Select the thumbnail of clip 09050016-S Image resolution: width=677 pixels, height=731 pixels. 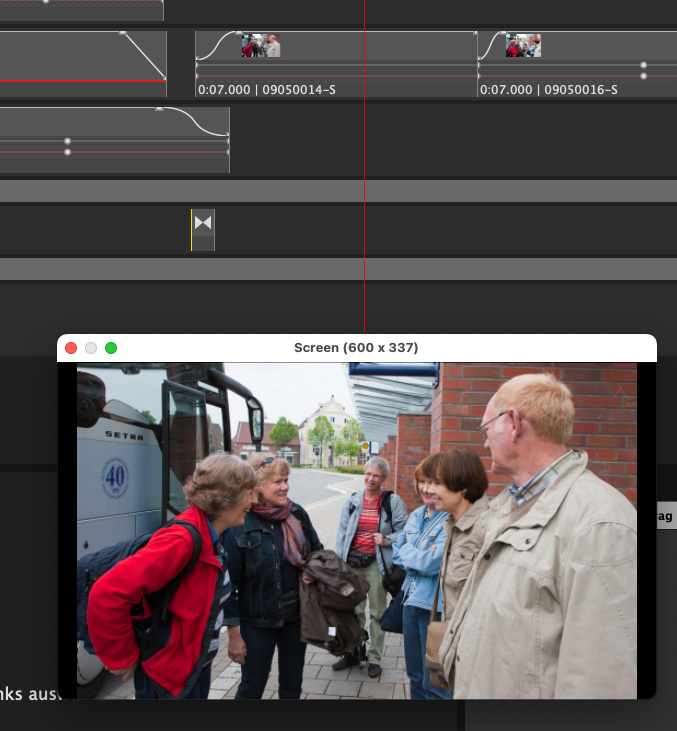(x=523, y=45)
